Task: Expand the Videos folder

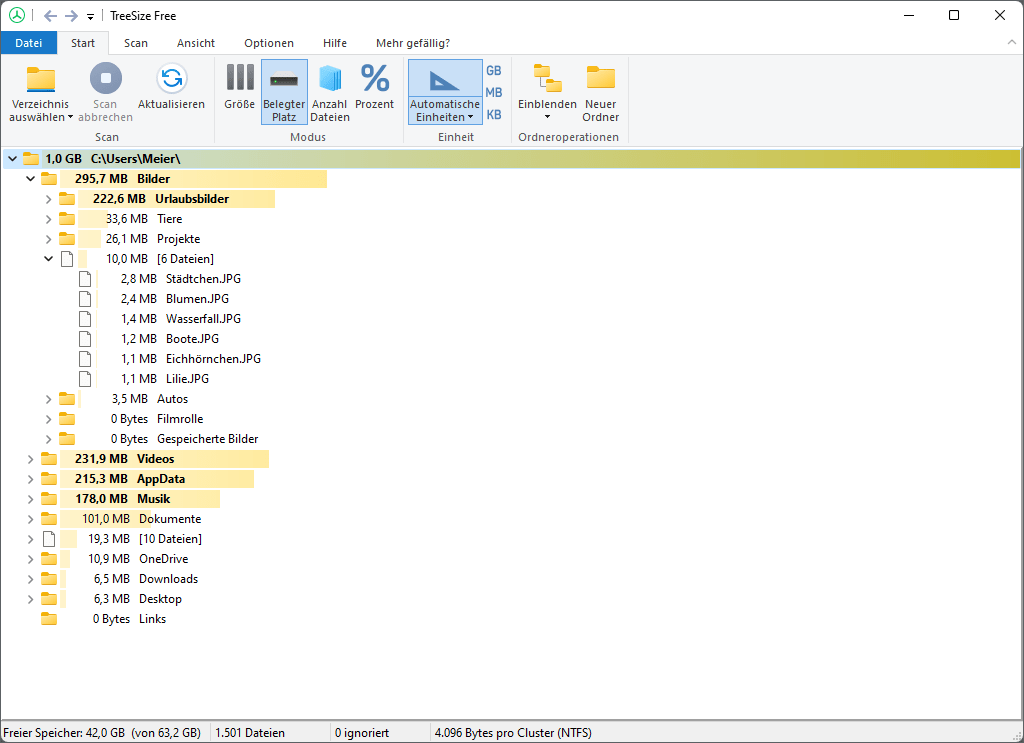Action: (30, 458)
